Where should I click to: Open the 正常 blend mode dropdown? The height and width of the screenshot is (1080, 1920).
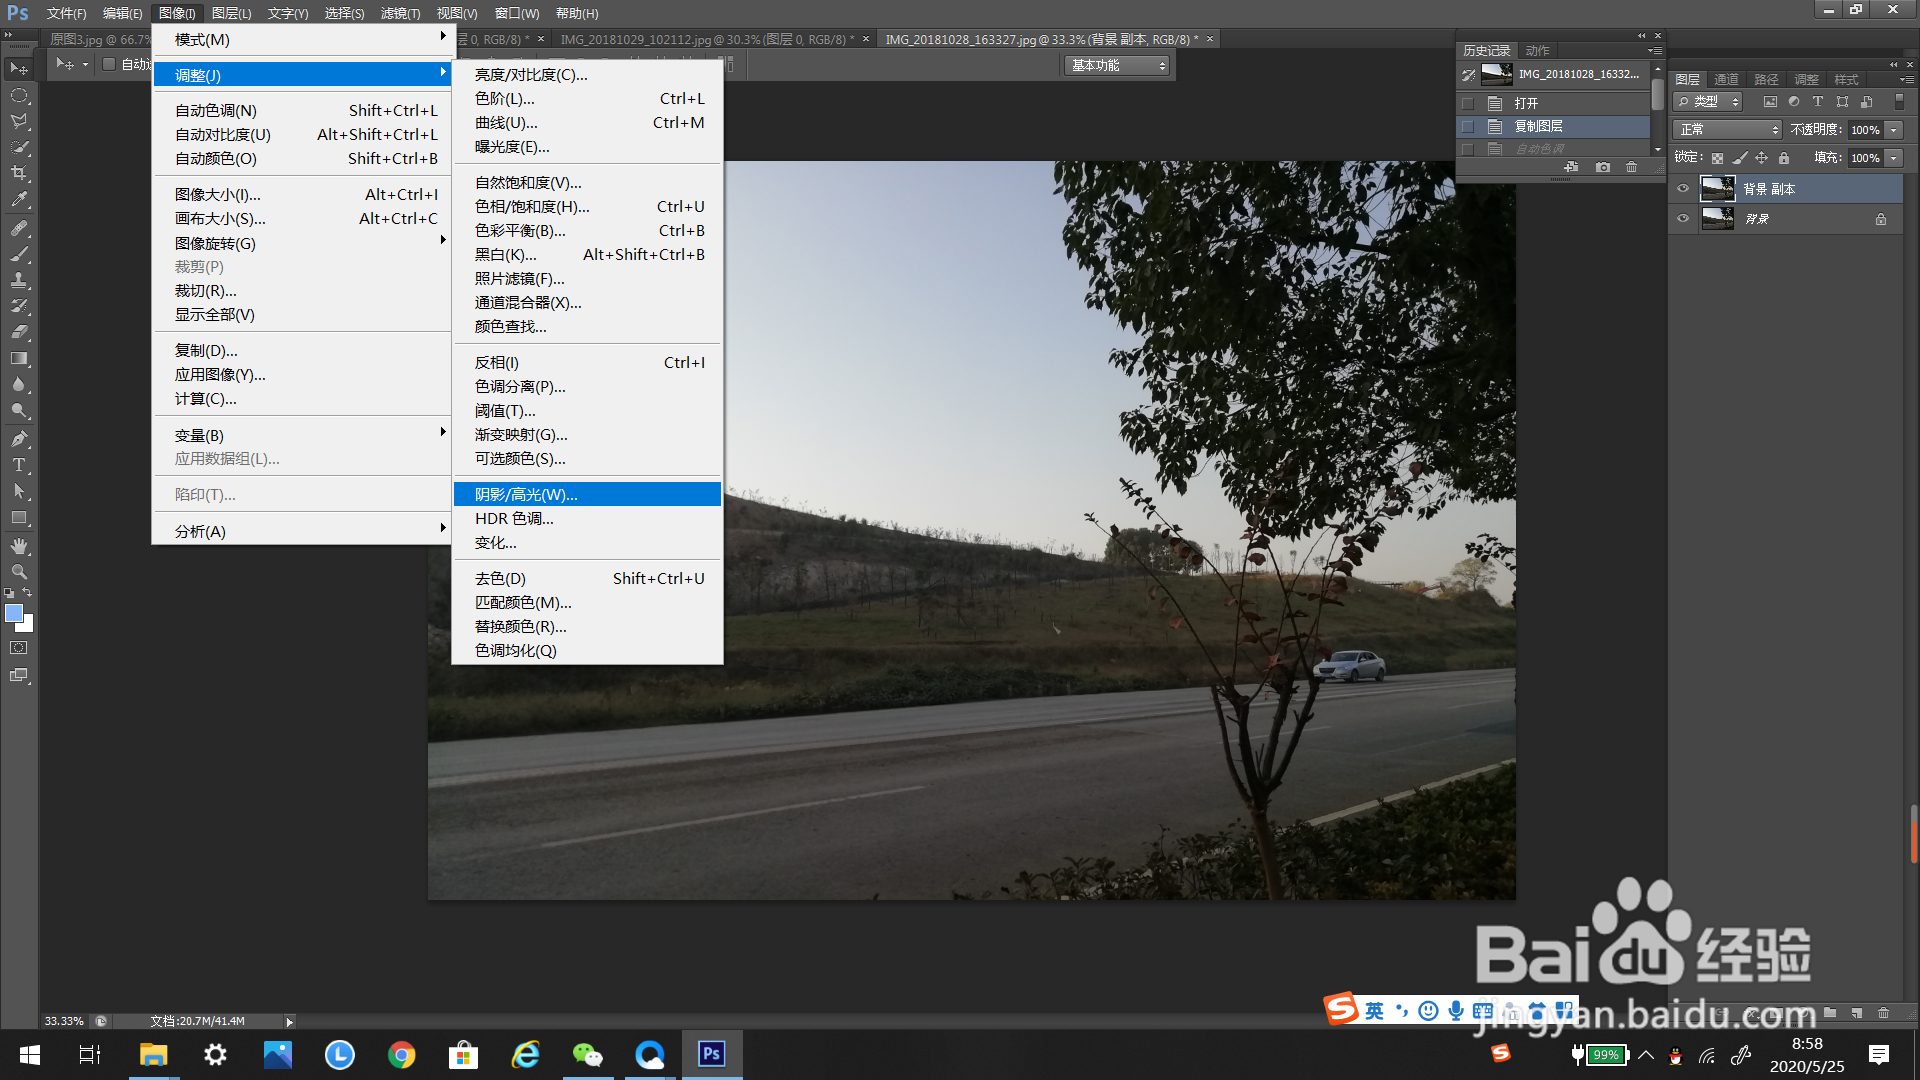(1728, 130)
